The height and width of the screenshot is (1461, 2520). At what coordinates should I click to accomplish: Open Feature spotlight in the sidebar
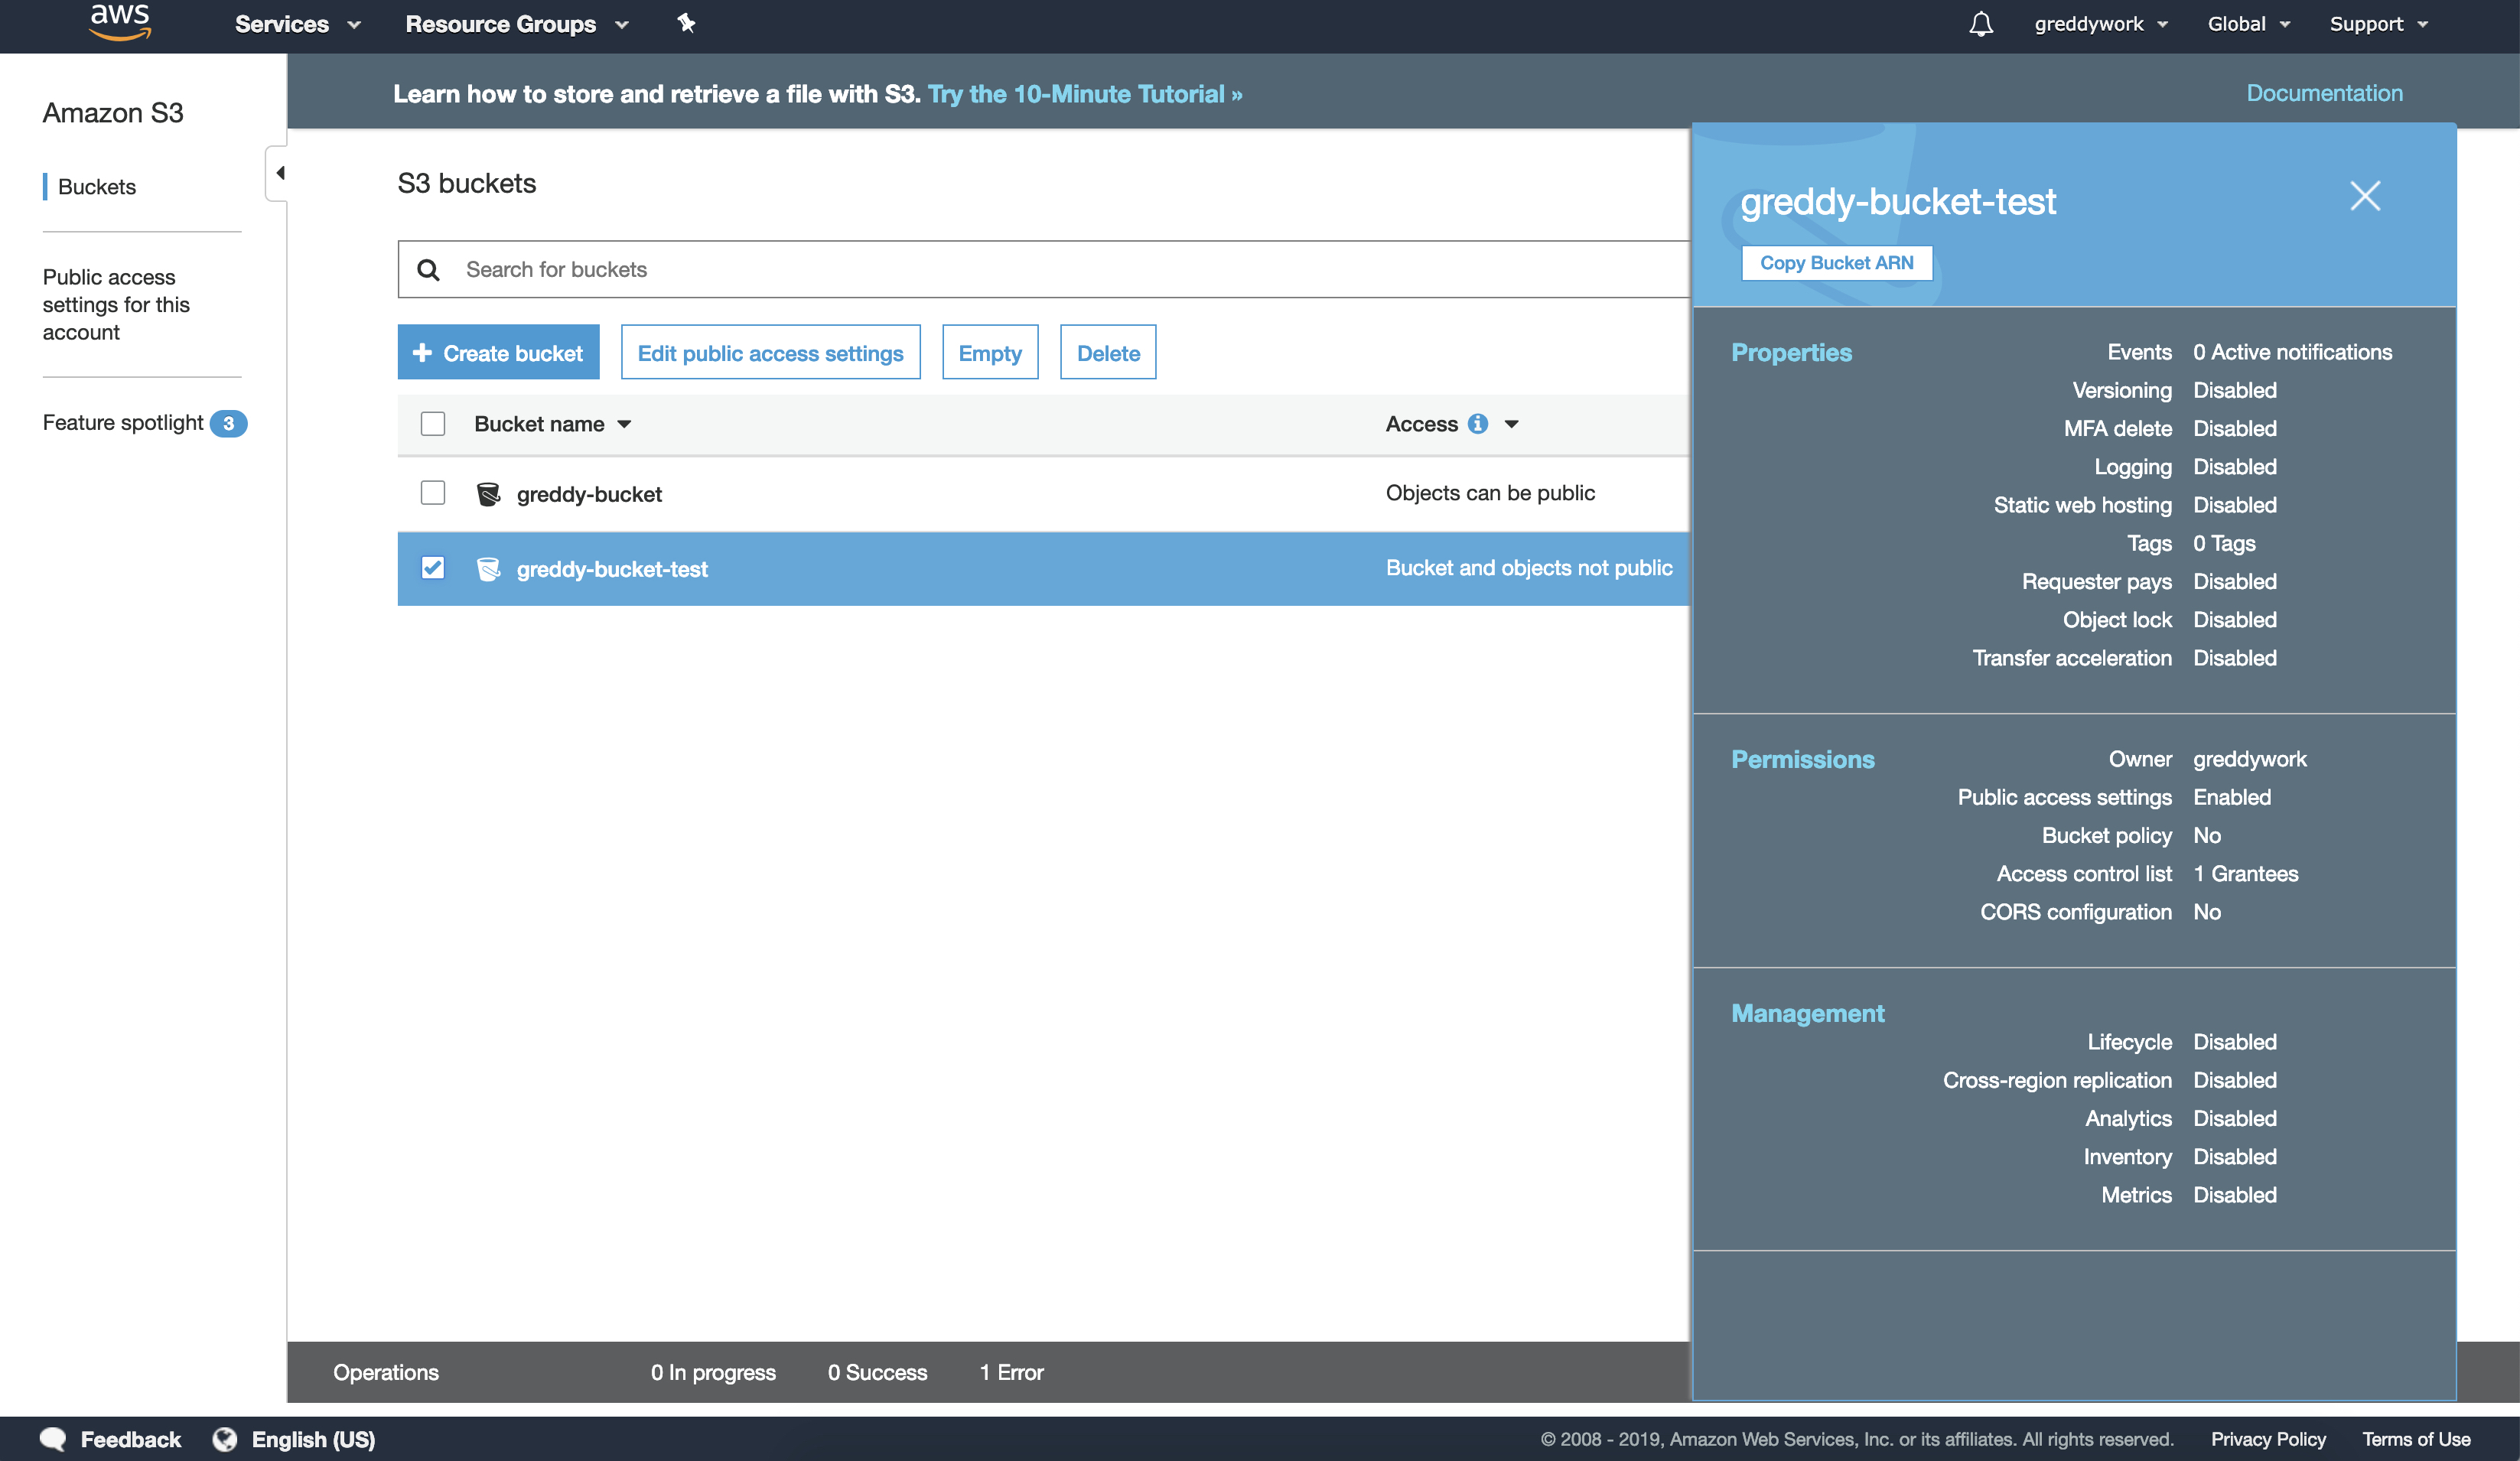[x=123, y=423]
